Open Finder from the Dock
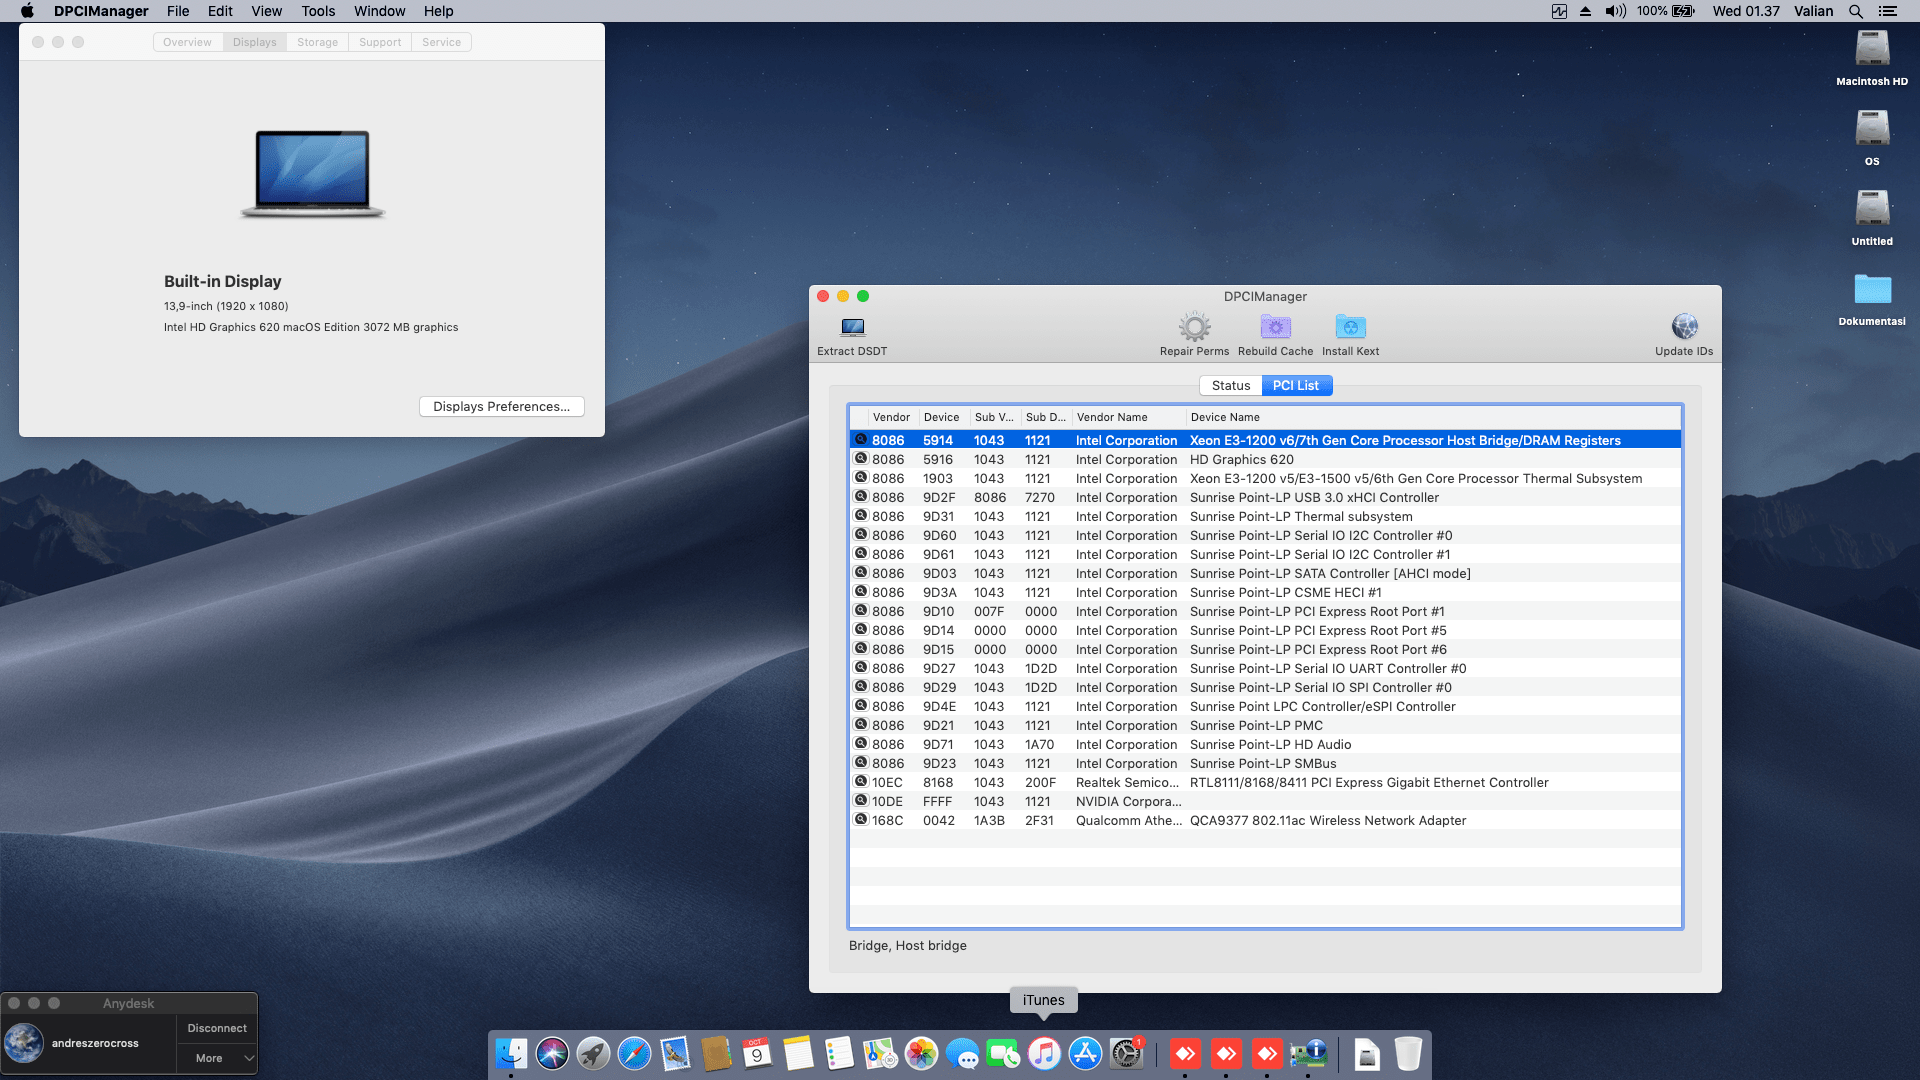 511,1053
